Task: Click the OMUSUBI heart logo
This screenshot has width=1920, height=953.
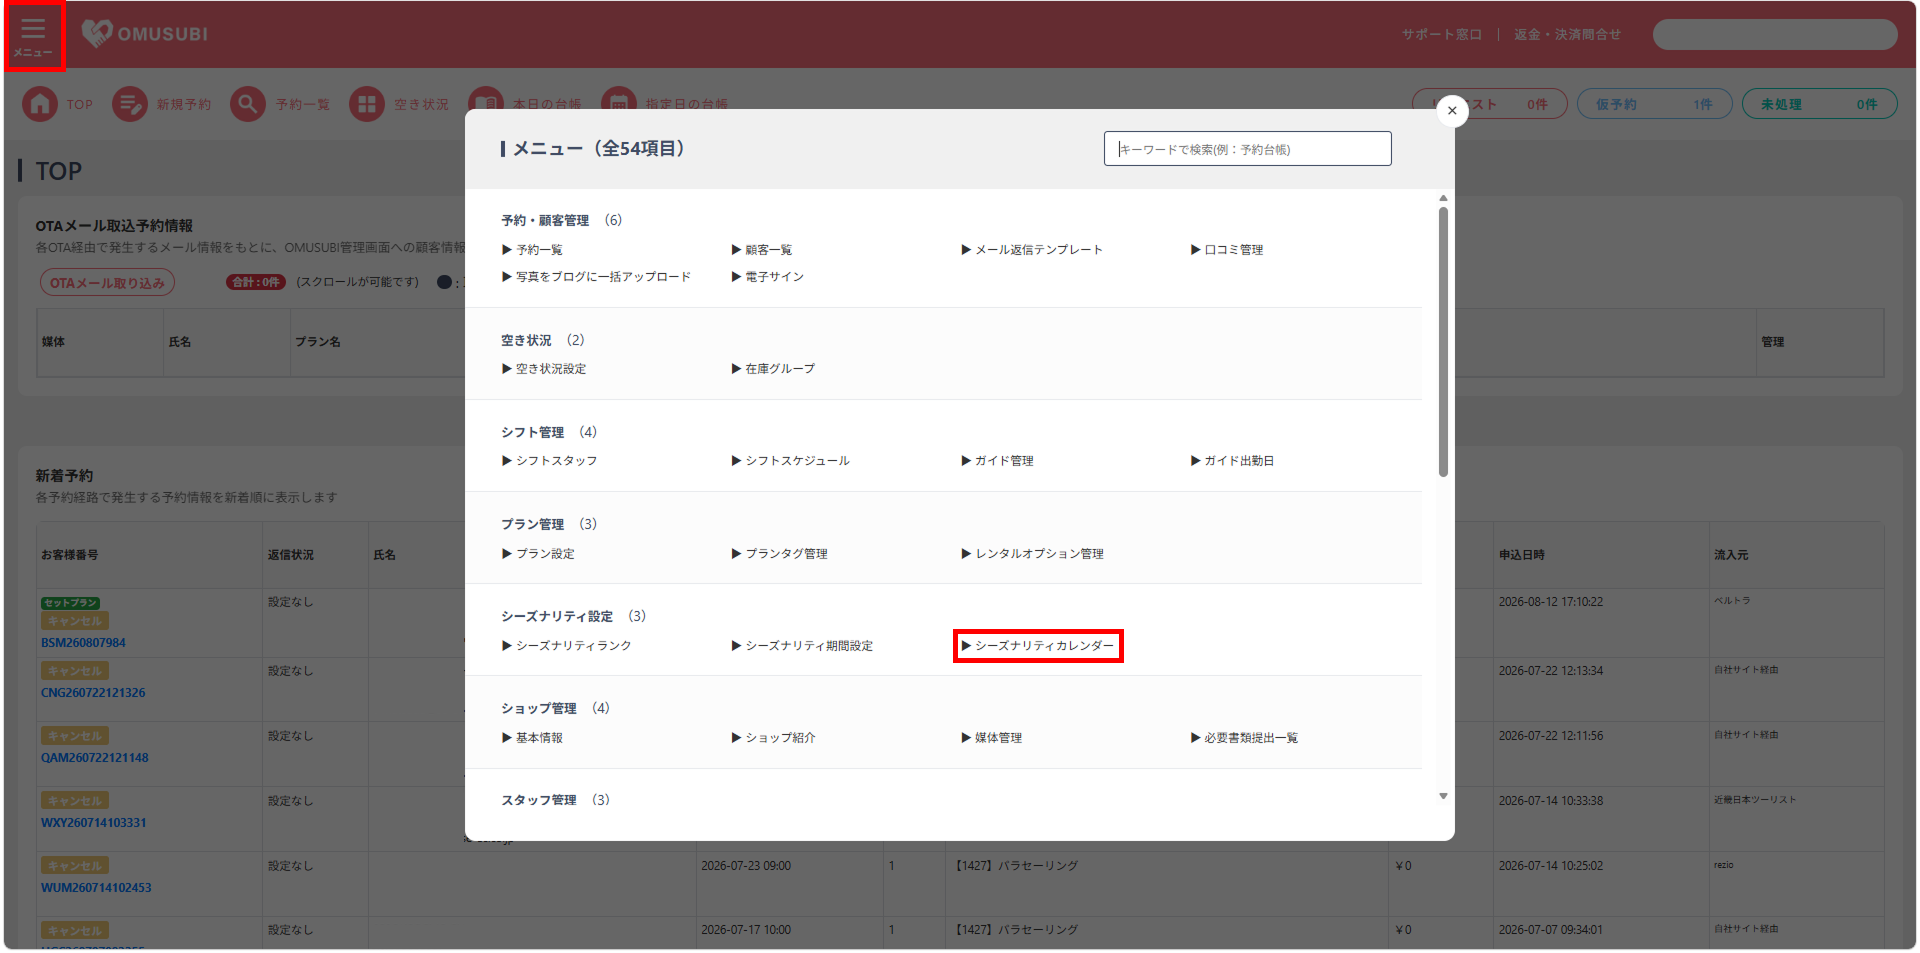Action: coord(97,33)
